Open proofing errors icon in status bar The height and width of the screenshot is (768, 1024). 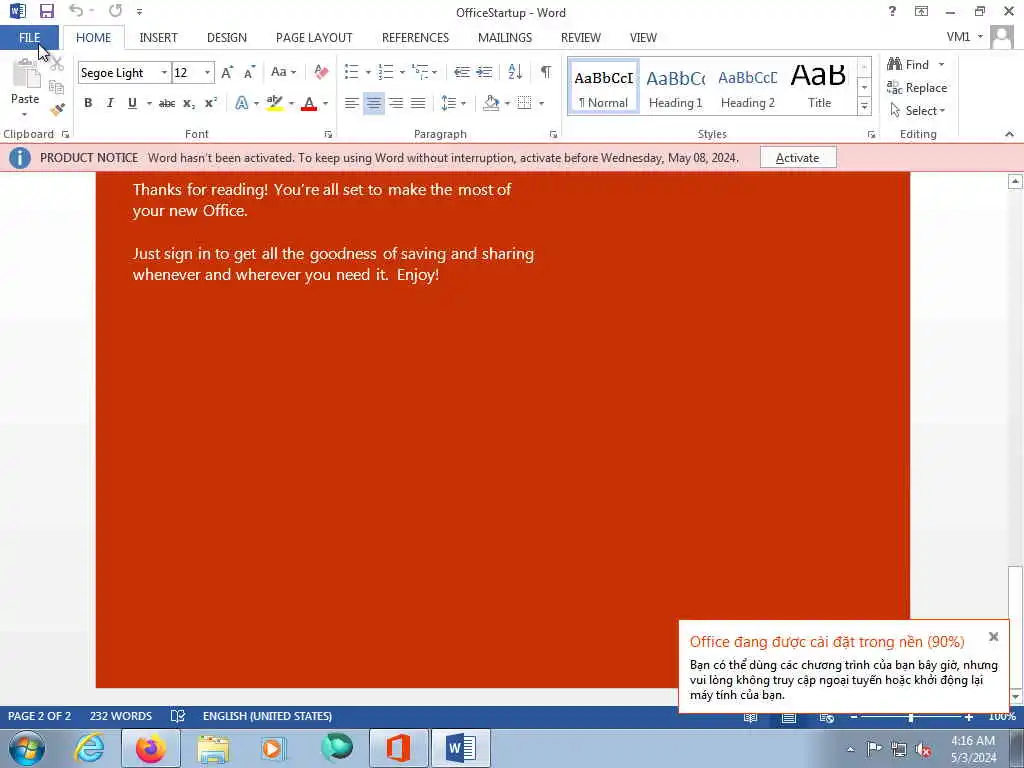pyautogui.click(x=178, y=716)
